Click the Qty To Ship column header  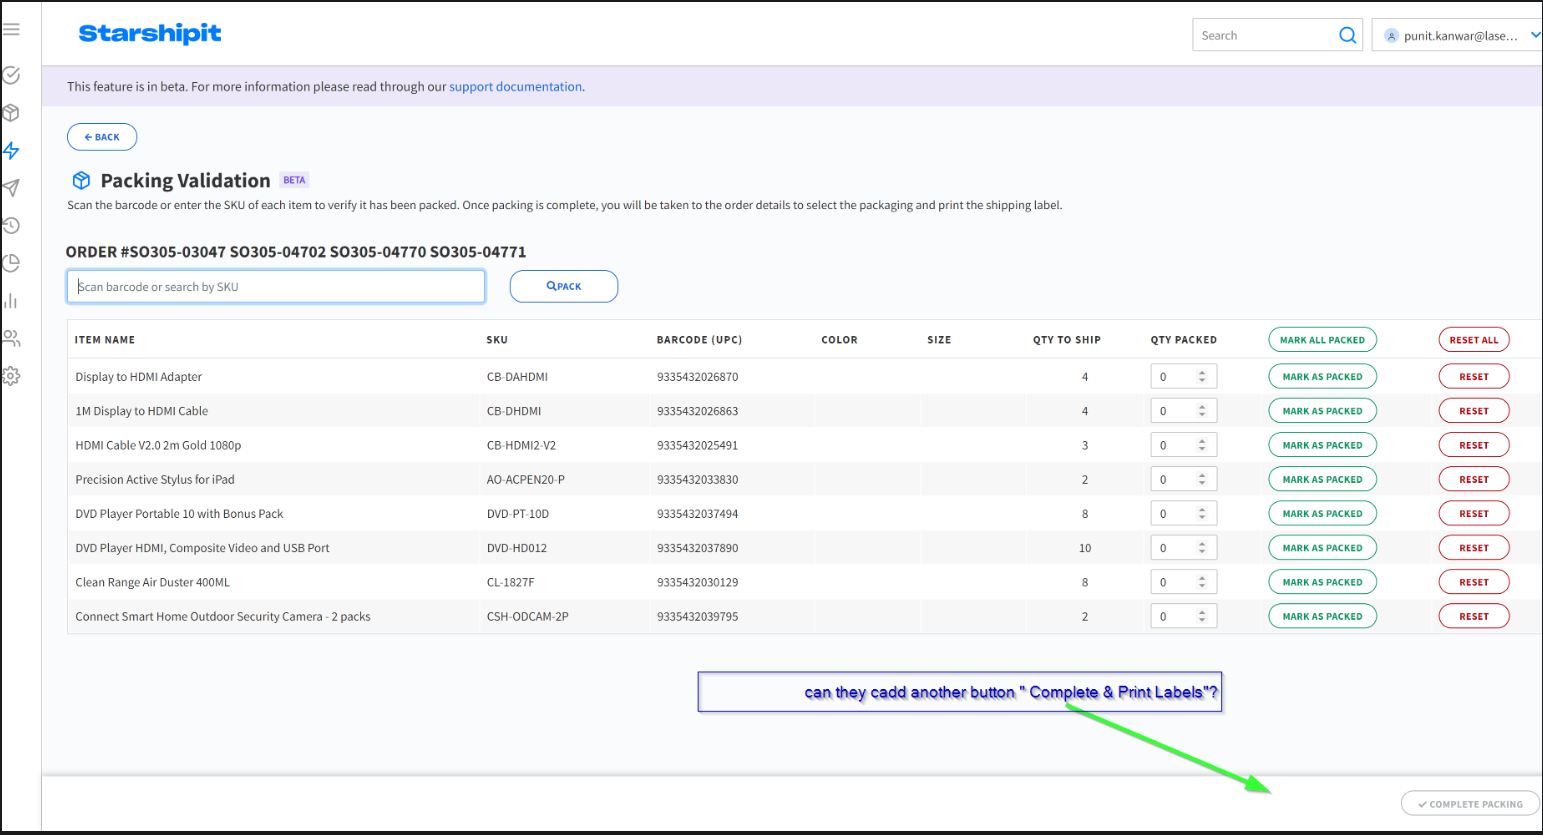(1067, 340)
